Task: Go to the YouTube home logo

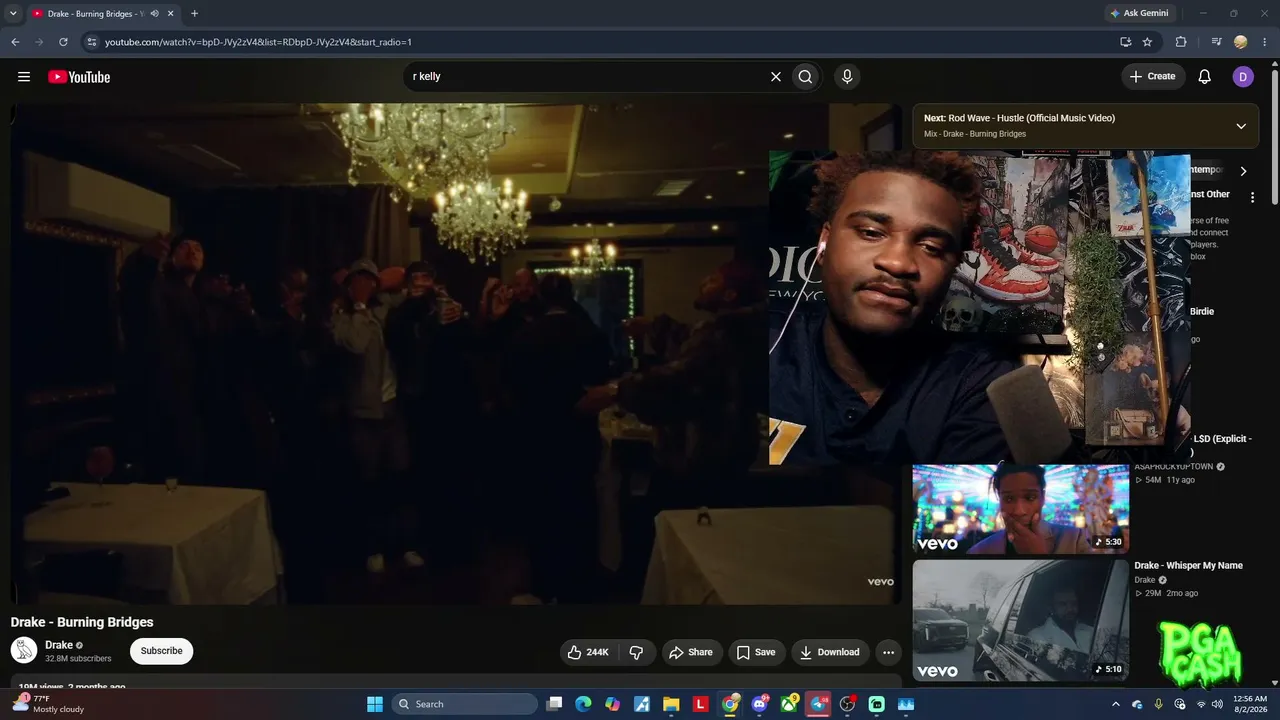Action: click(x=79, y=77)
